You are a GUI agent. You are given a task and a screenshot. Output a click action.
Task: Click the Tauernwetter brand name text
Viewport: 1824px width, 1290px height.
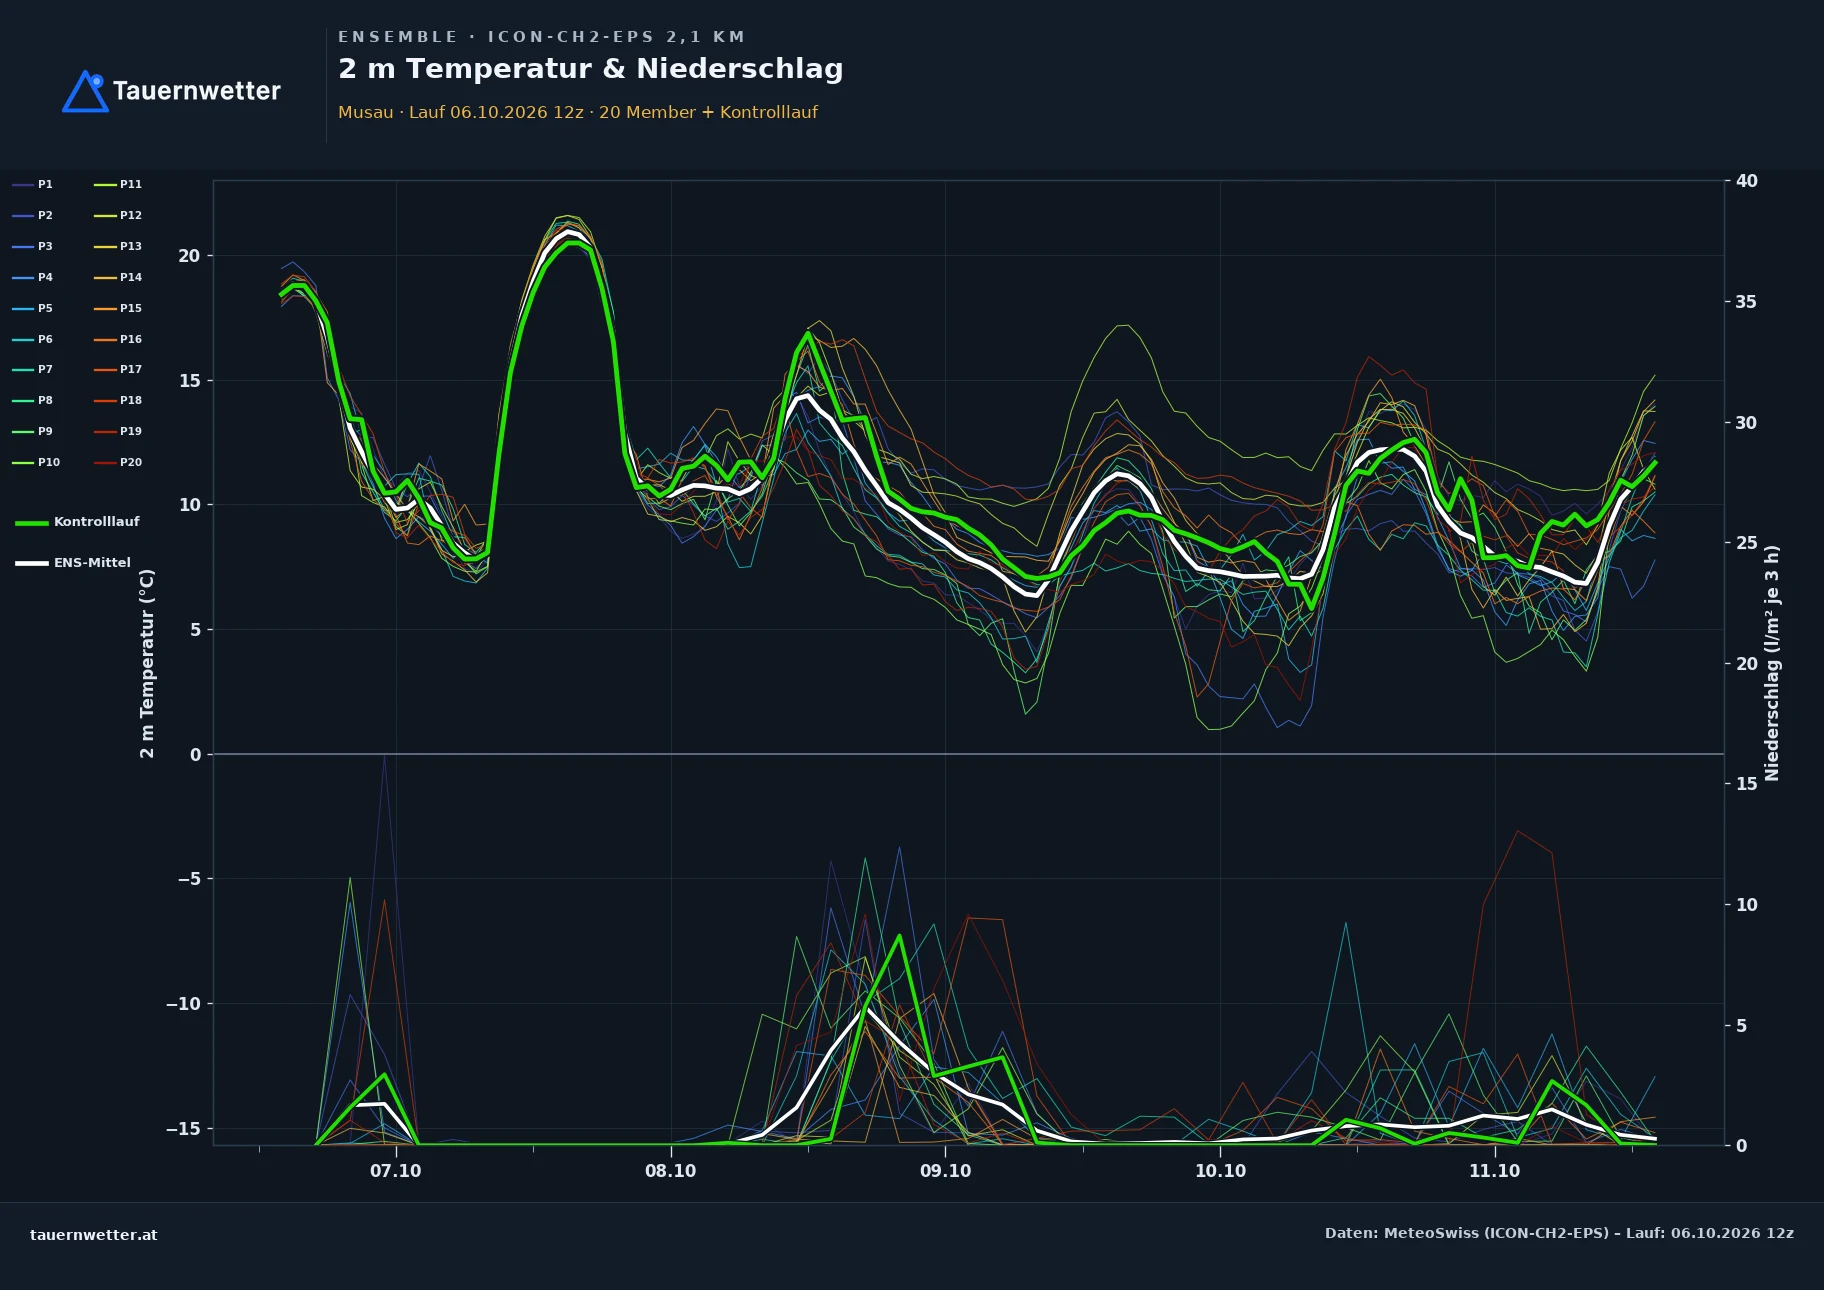(x=197, y=91)
